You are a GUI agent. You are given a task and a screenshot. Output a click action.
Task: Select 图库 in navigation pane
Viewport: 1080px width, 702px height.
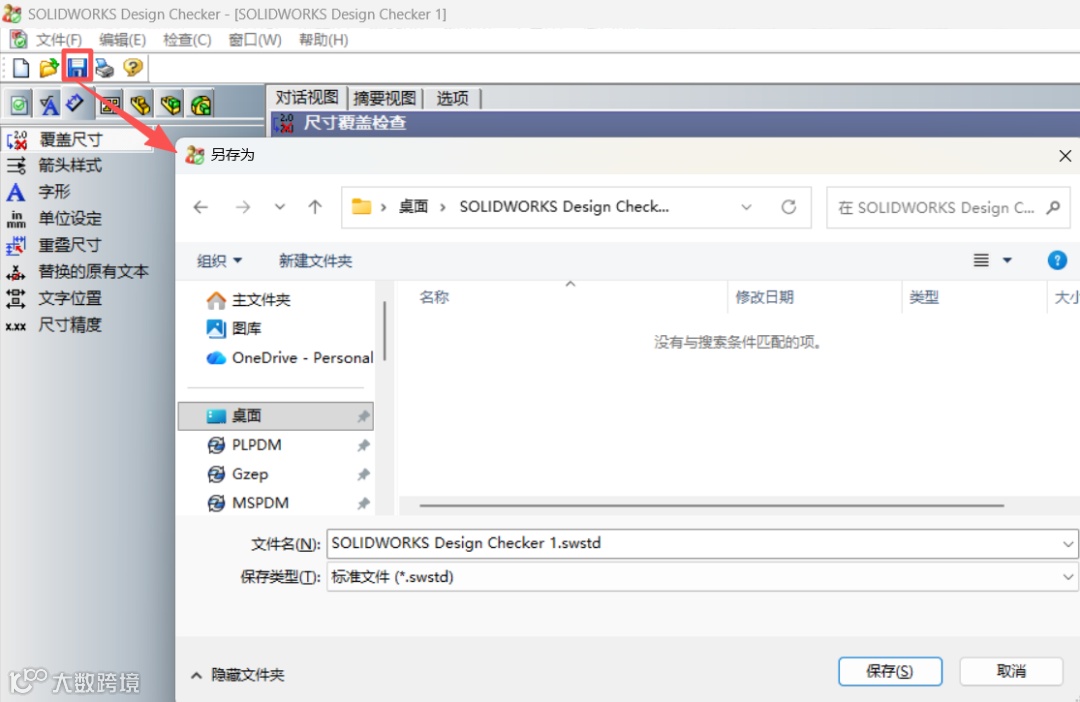coord(234,329)
